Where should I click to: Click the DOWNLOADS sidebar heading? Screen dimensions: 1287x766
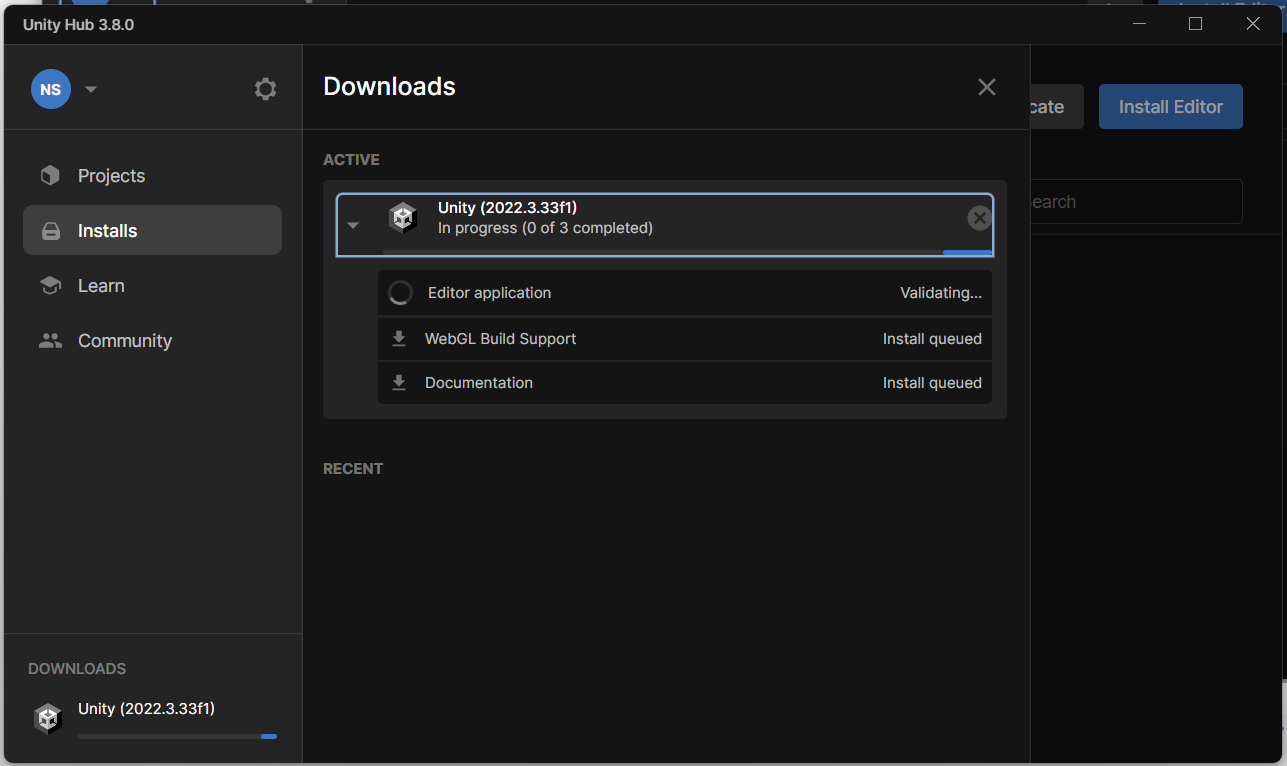click(77, 669)
